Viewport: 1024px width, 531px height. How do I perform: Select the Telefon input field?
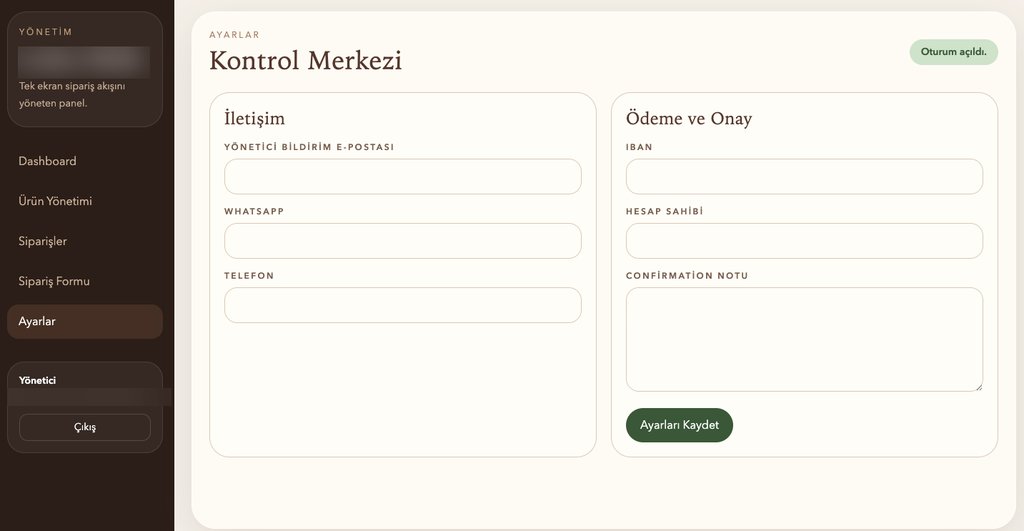coord(402,305)
